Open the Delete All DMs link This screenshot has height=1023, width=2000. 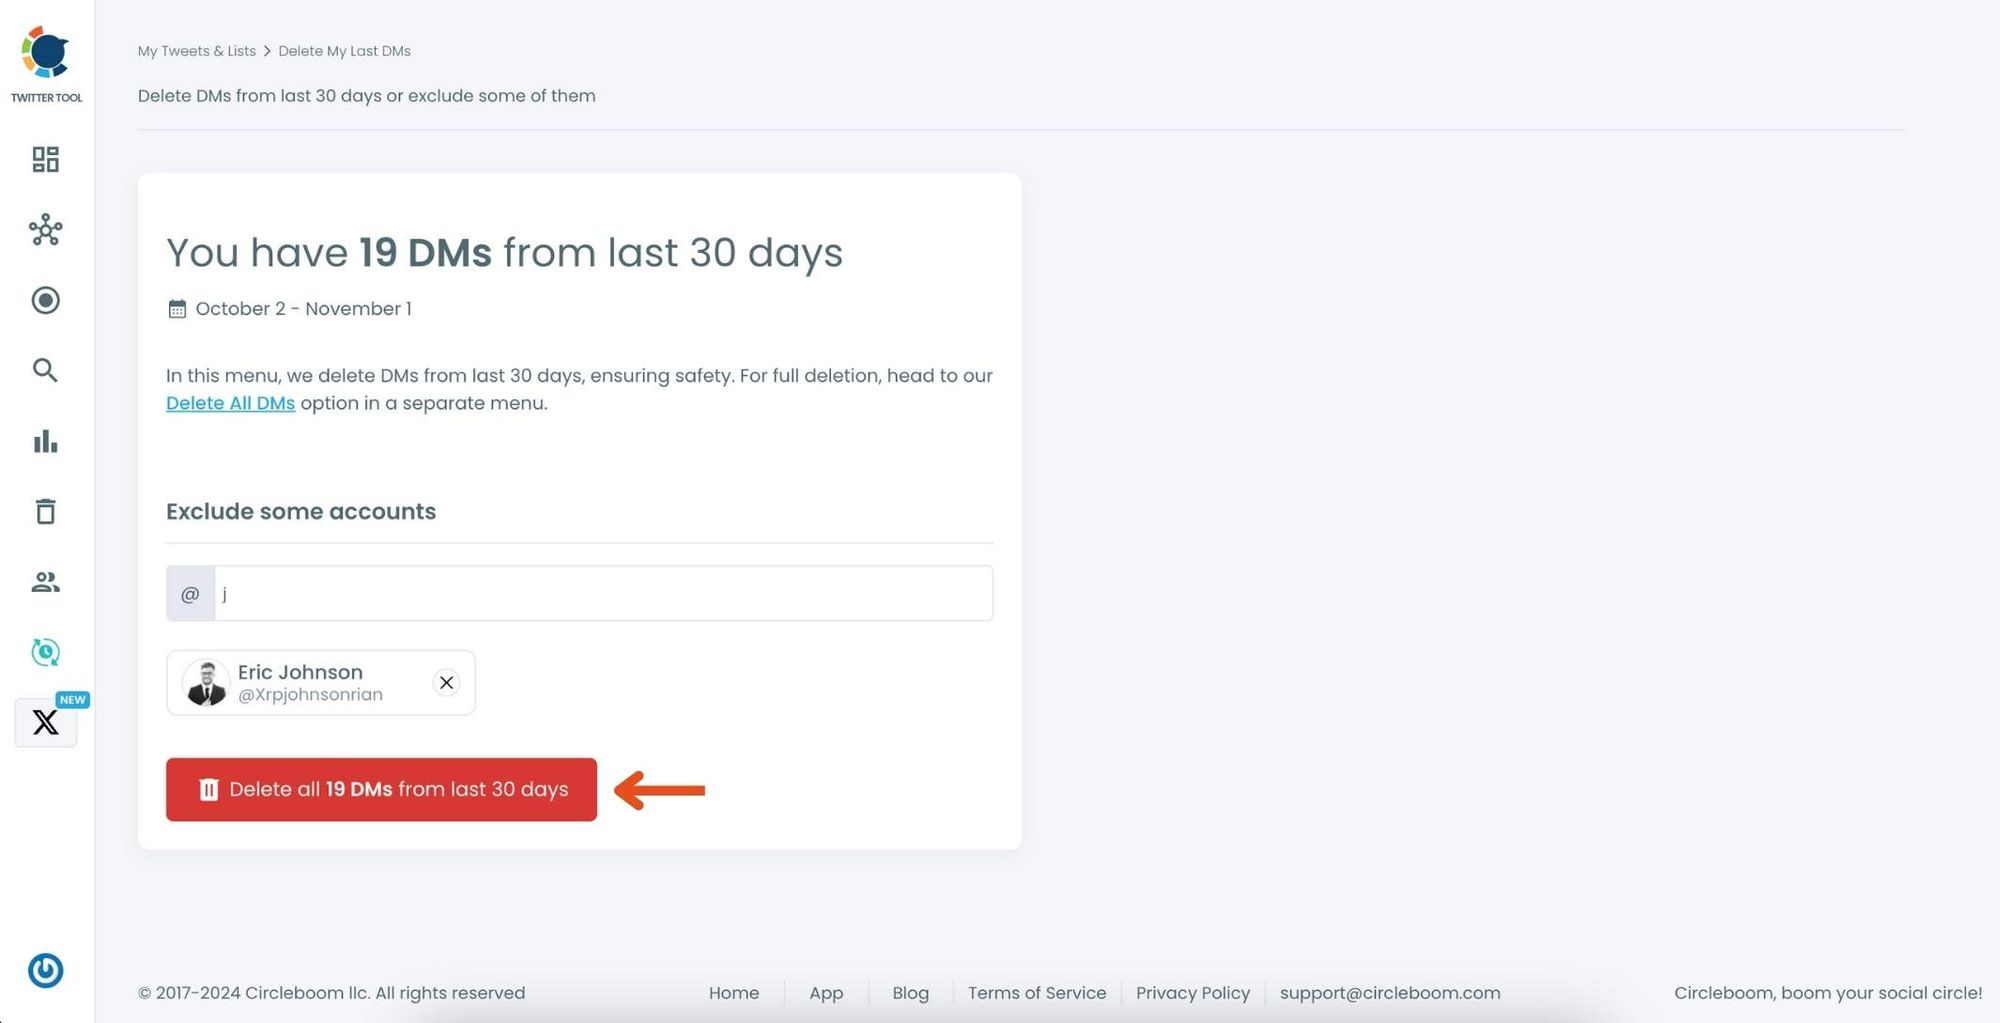230,403
